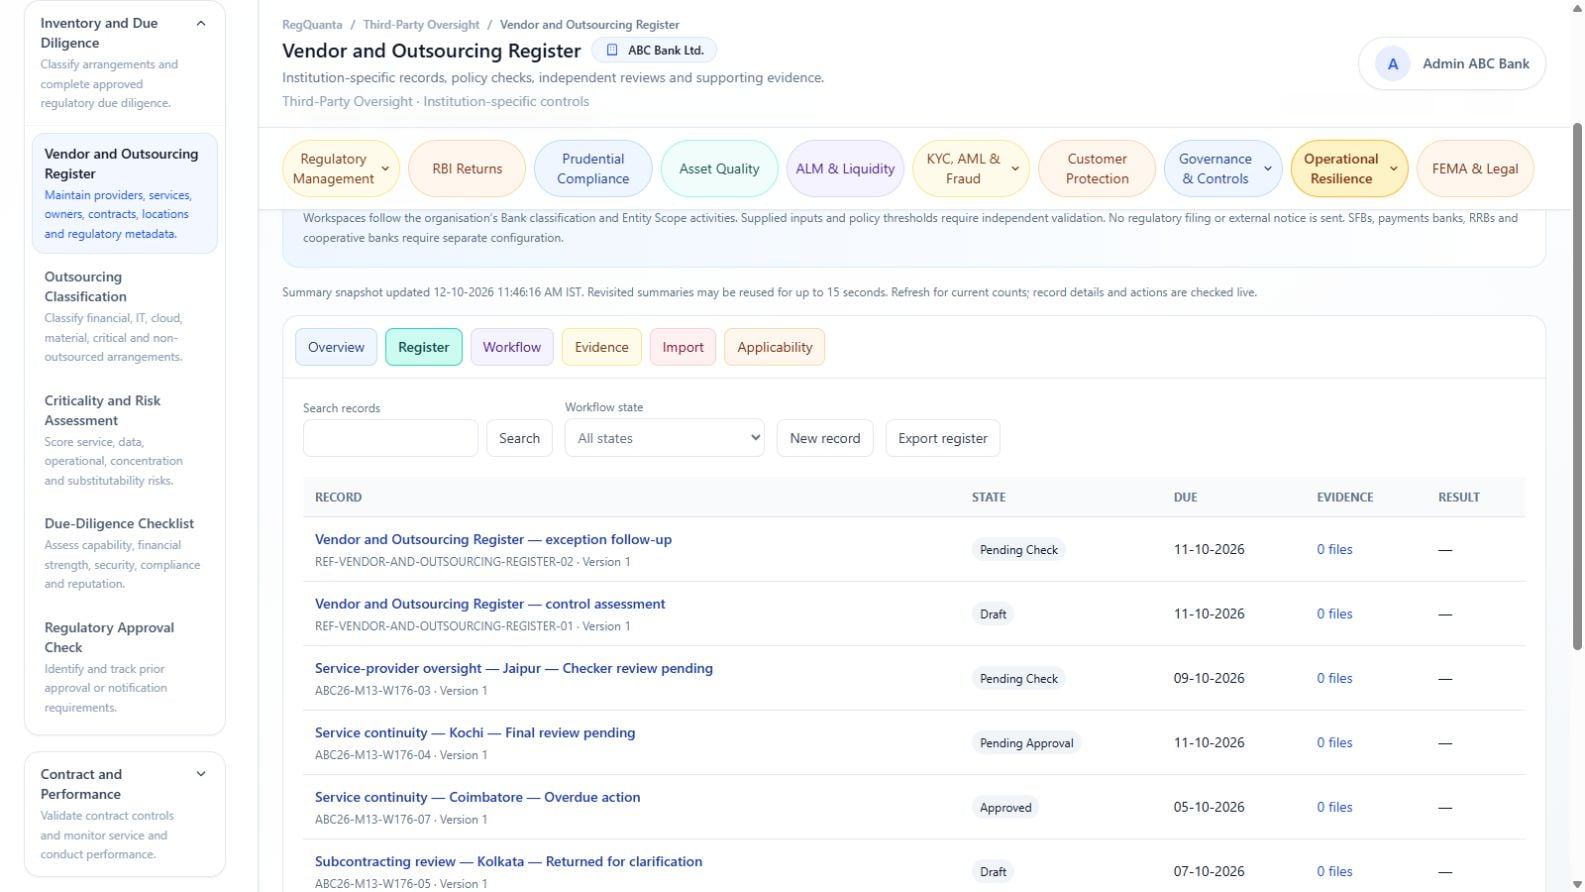Open the Import tab
Image resolution: width=1585 pixels, height=892 pixels.
683,347
